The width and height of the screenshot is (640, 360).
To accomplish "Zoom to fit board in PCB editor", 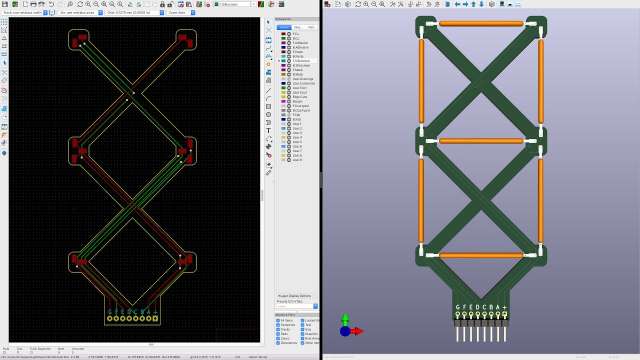I will tap(104, 4).
